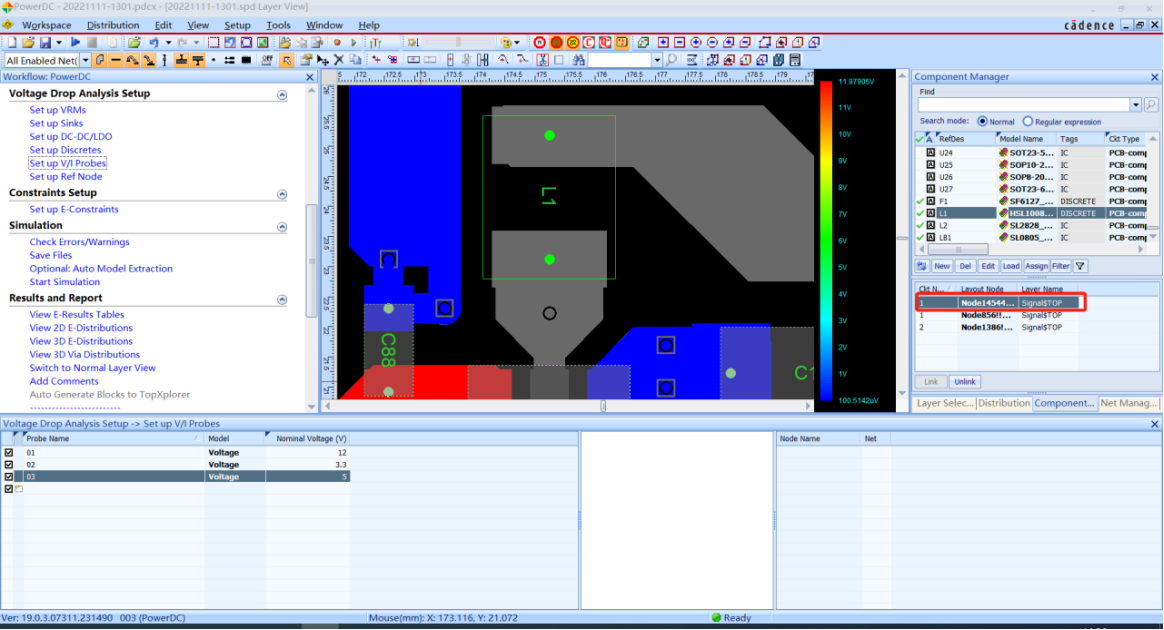The image size is (1164, 630).
Task: Open the toolbar search box dropdown arrow
Action: [x=657, y=60]
